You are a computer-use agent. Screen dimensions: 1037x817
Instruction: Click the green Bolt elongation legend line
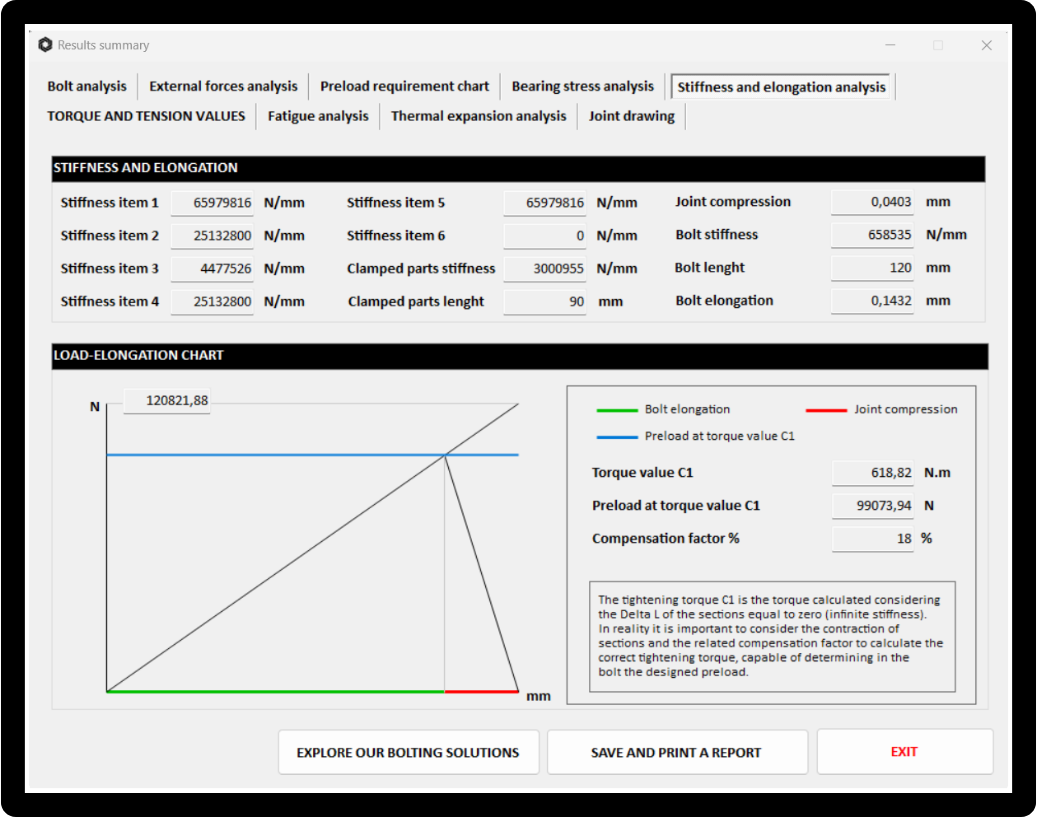click(x=617, y=410)
